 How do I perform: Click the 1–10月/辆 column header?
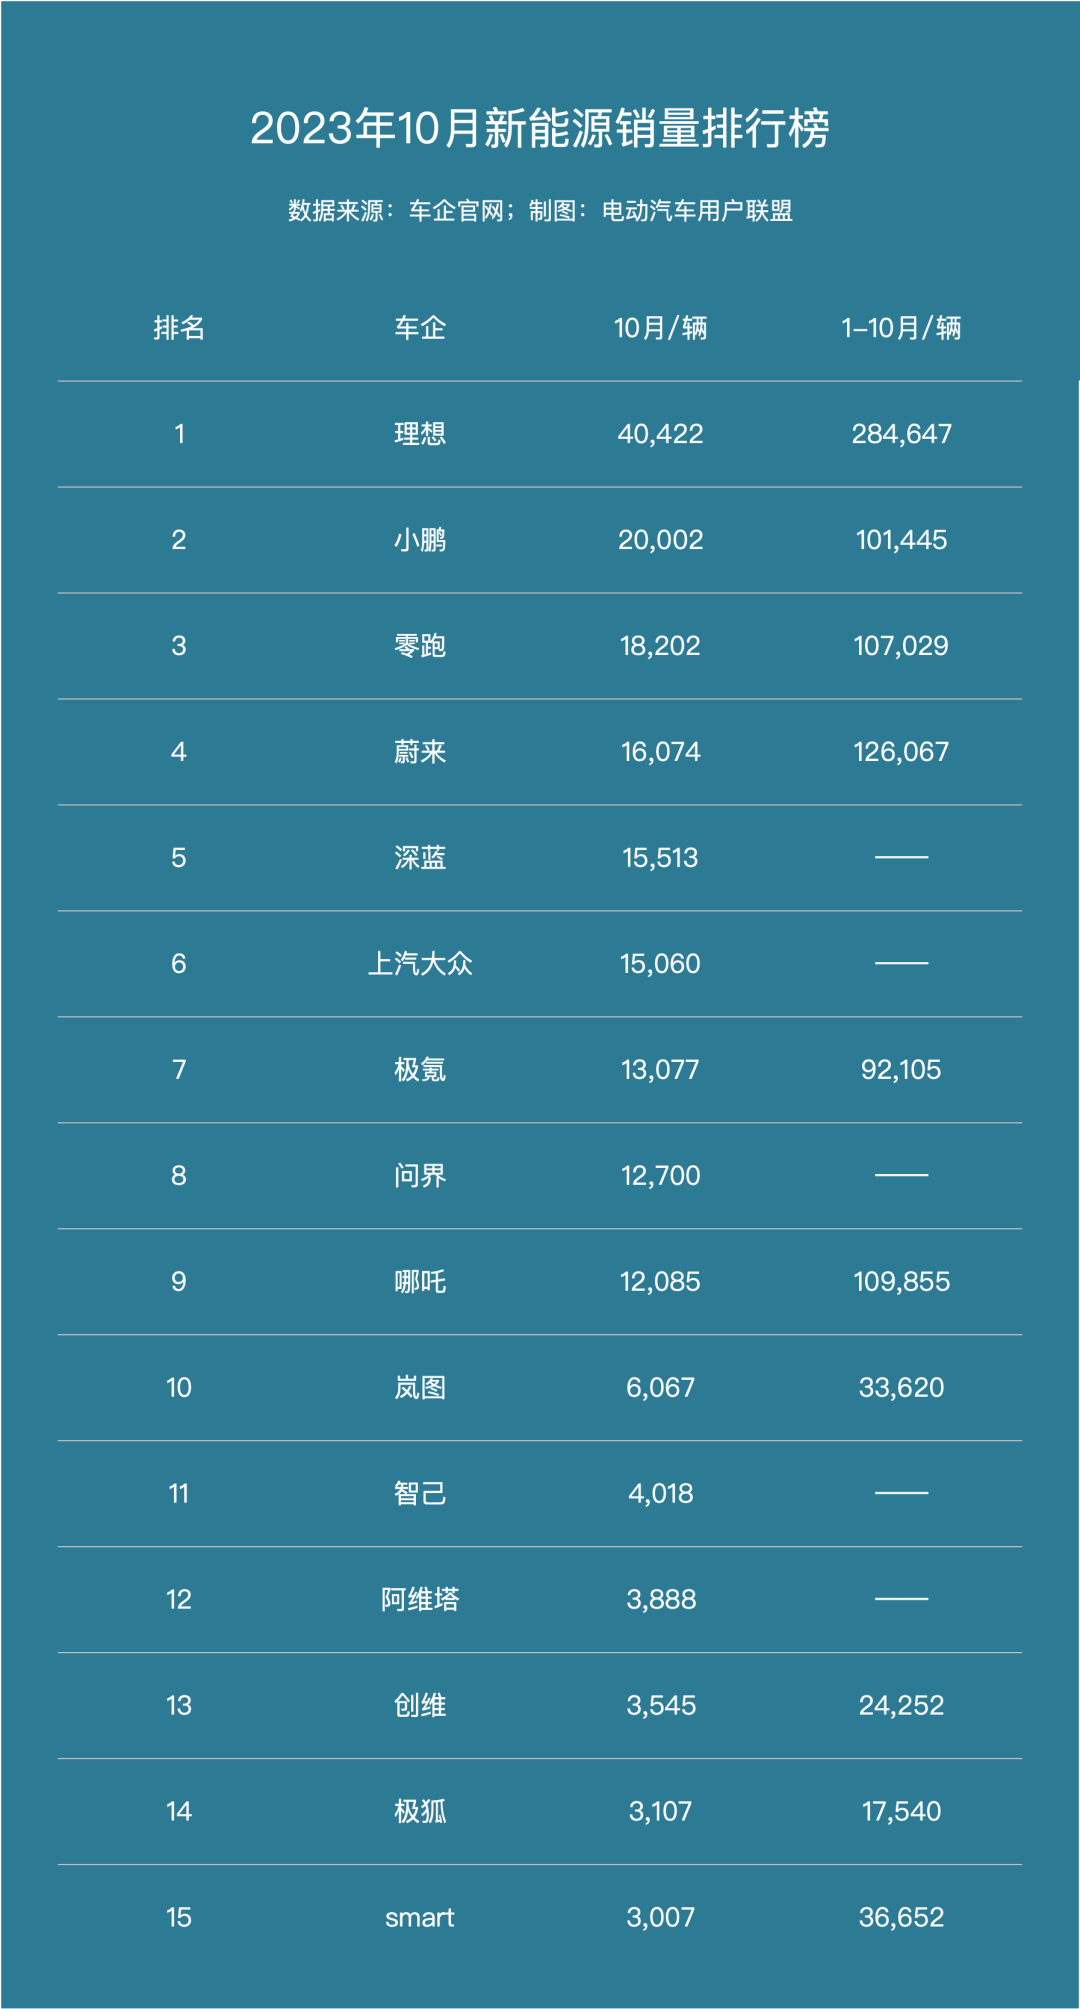click(x=901, y=328)
